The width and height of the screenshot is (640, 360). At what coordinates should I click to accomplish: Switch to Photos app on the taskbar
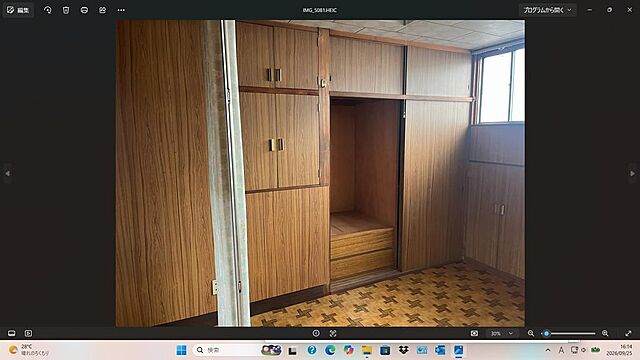pos(459,350)
